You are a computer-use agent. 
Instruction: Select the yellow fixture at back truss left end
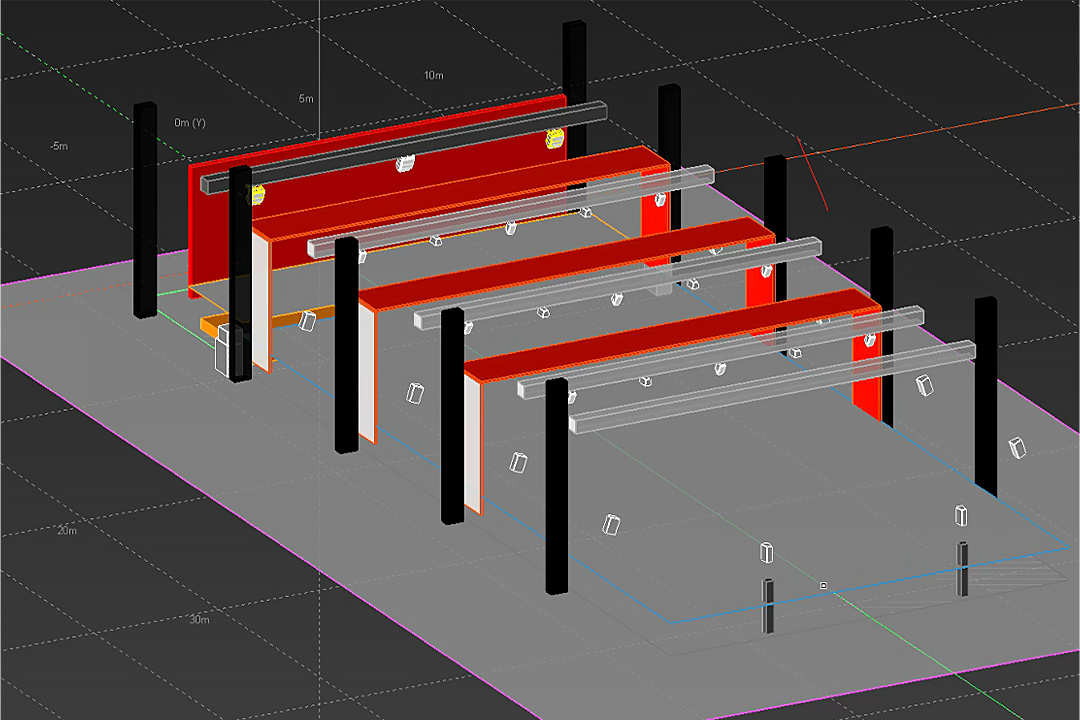coord(257,195)
